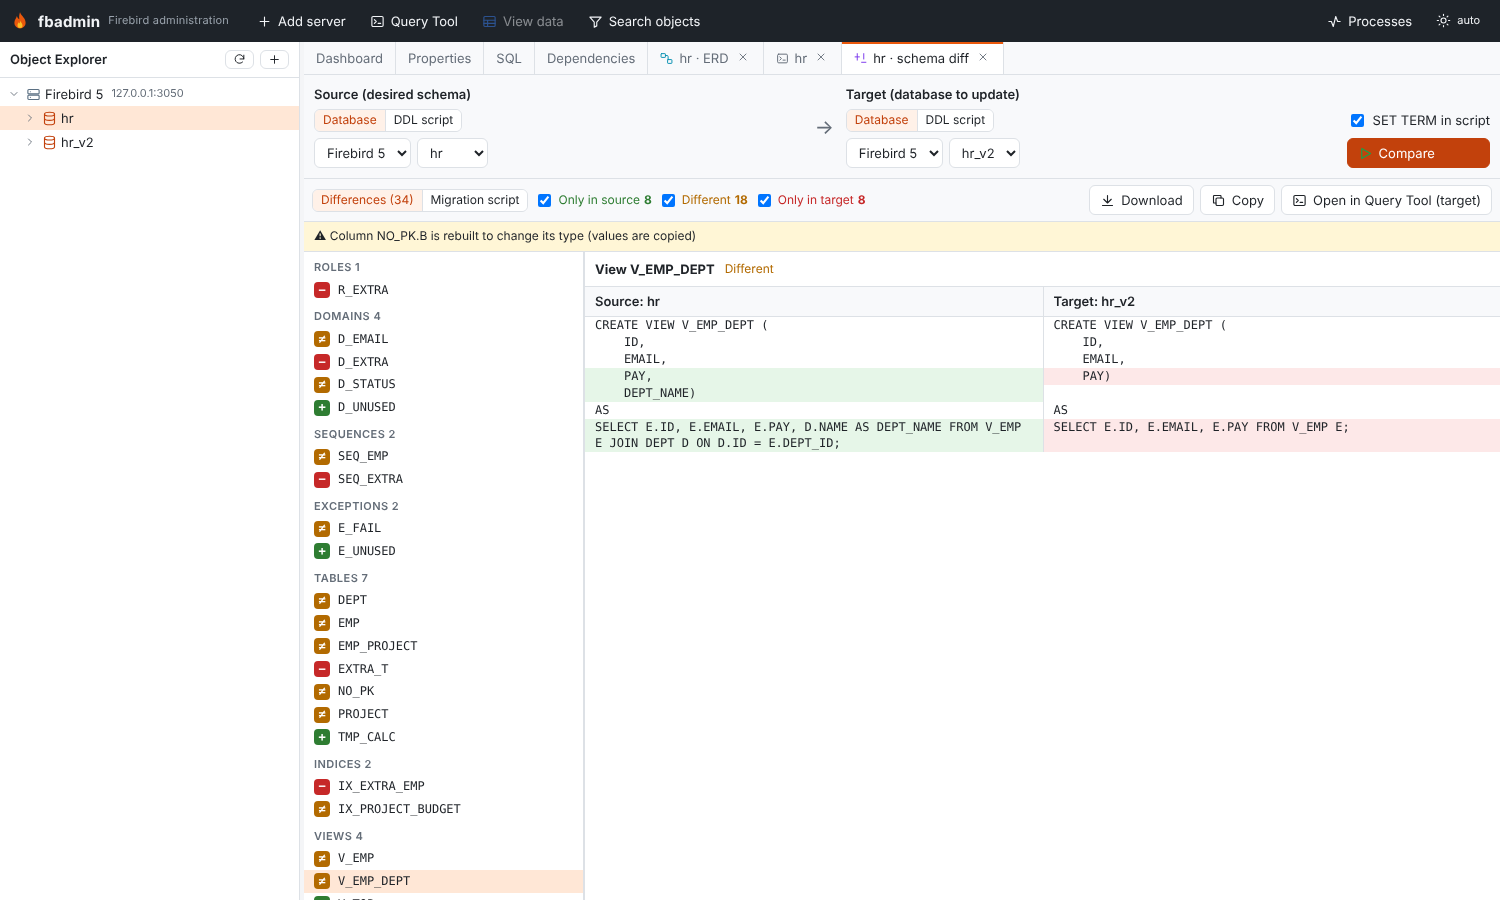
Task: Click the hr database icon in tree
Action: point(49,118)
